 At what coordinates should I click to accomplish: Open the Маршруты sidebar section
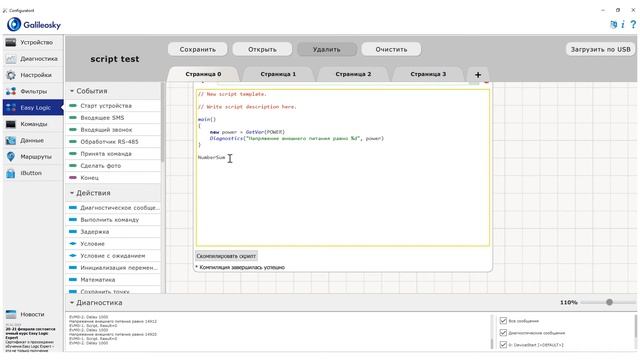(33, 157)
